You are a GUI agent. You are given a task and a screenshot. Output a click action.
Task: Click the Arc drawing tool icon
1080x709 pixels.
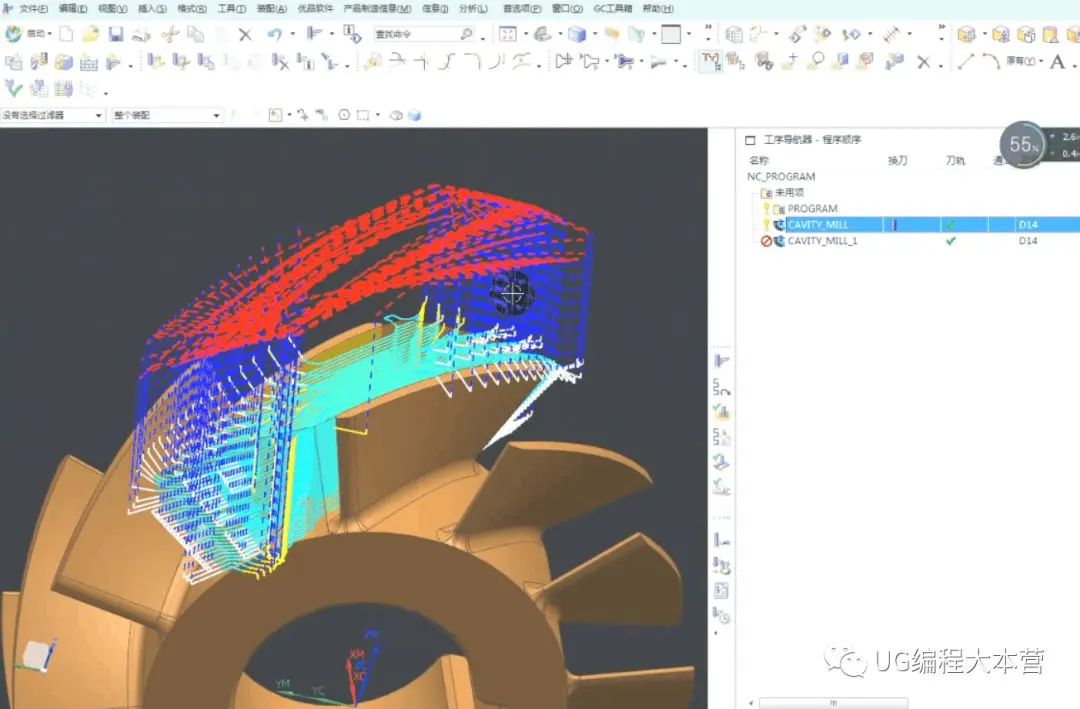tap(990, 62)
